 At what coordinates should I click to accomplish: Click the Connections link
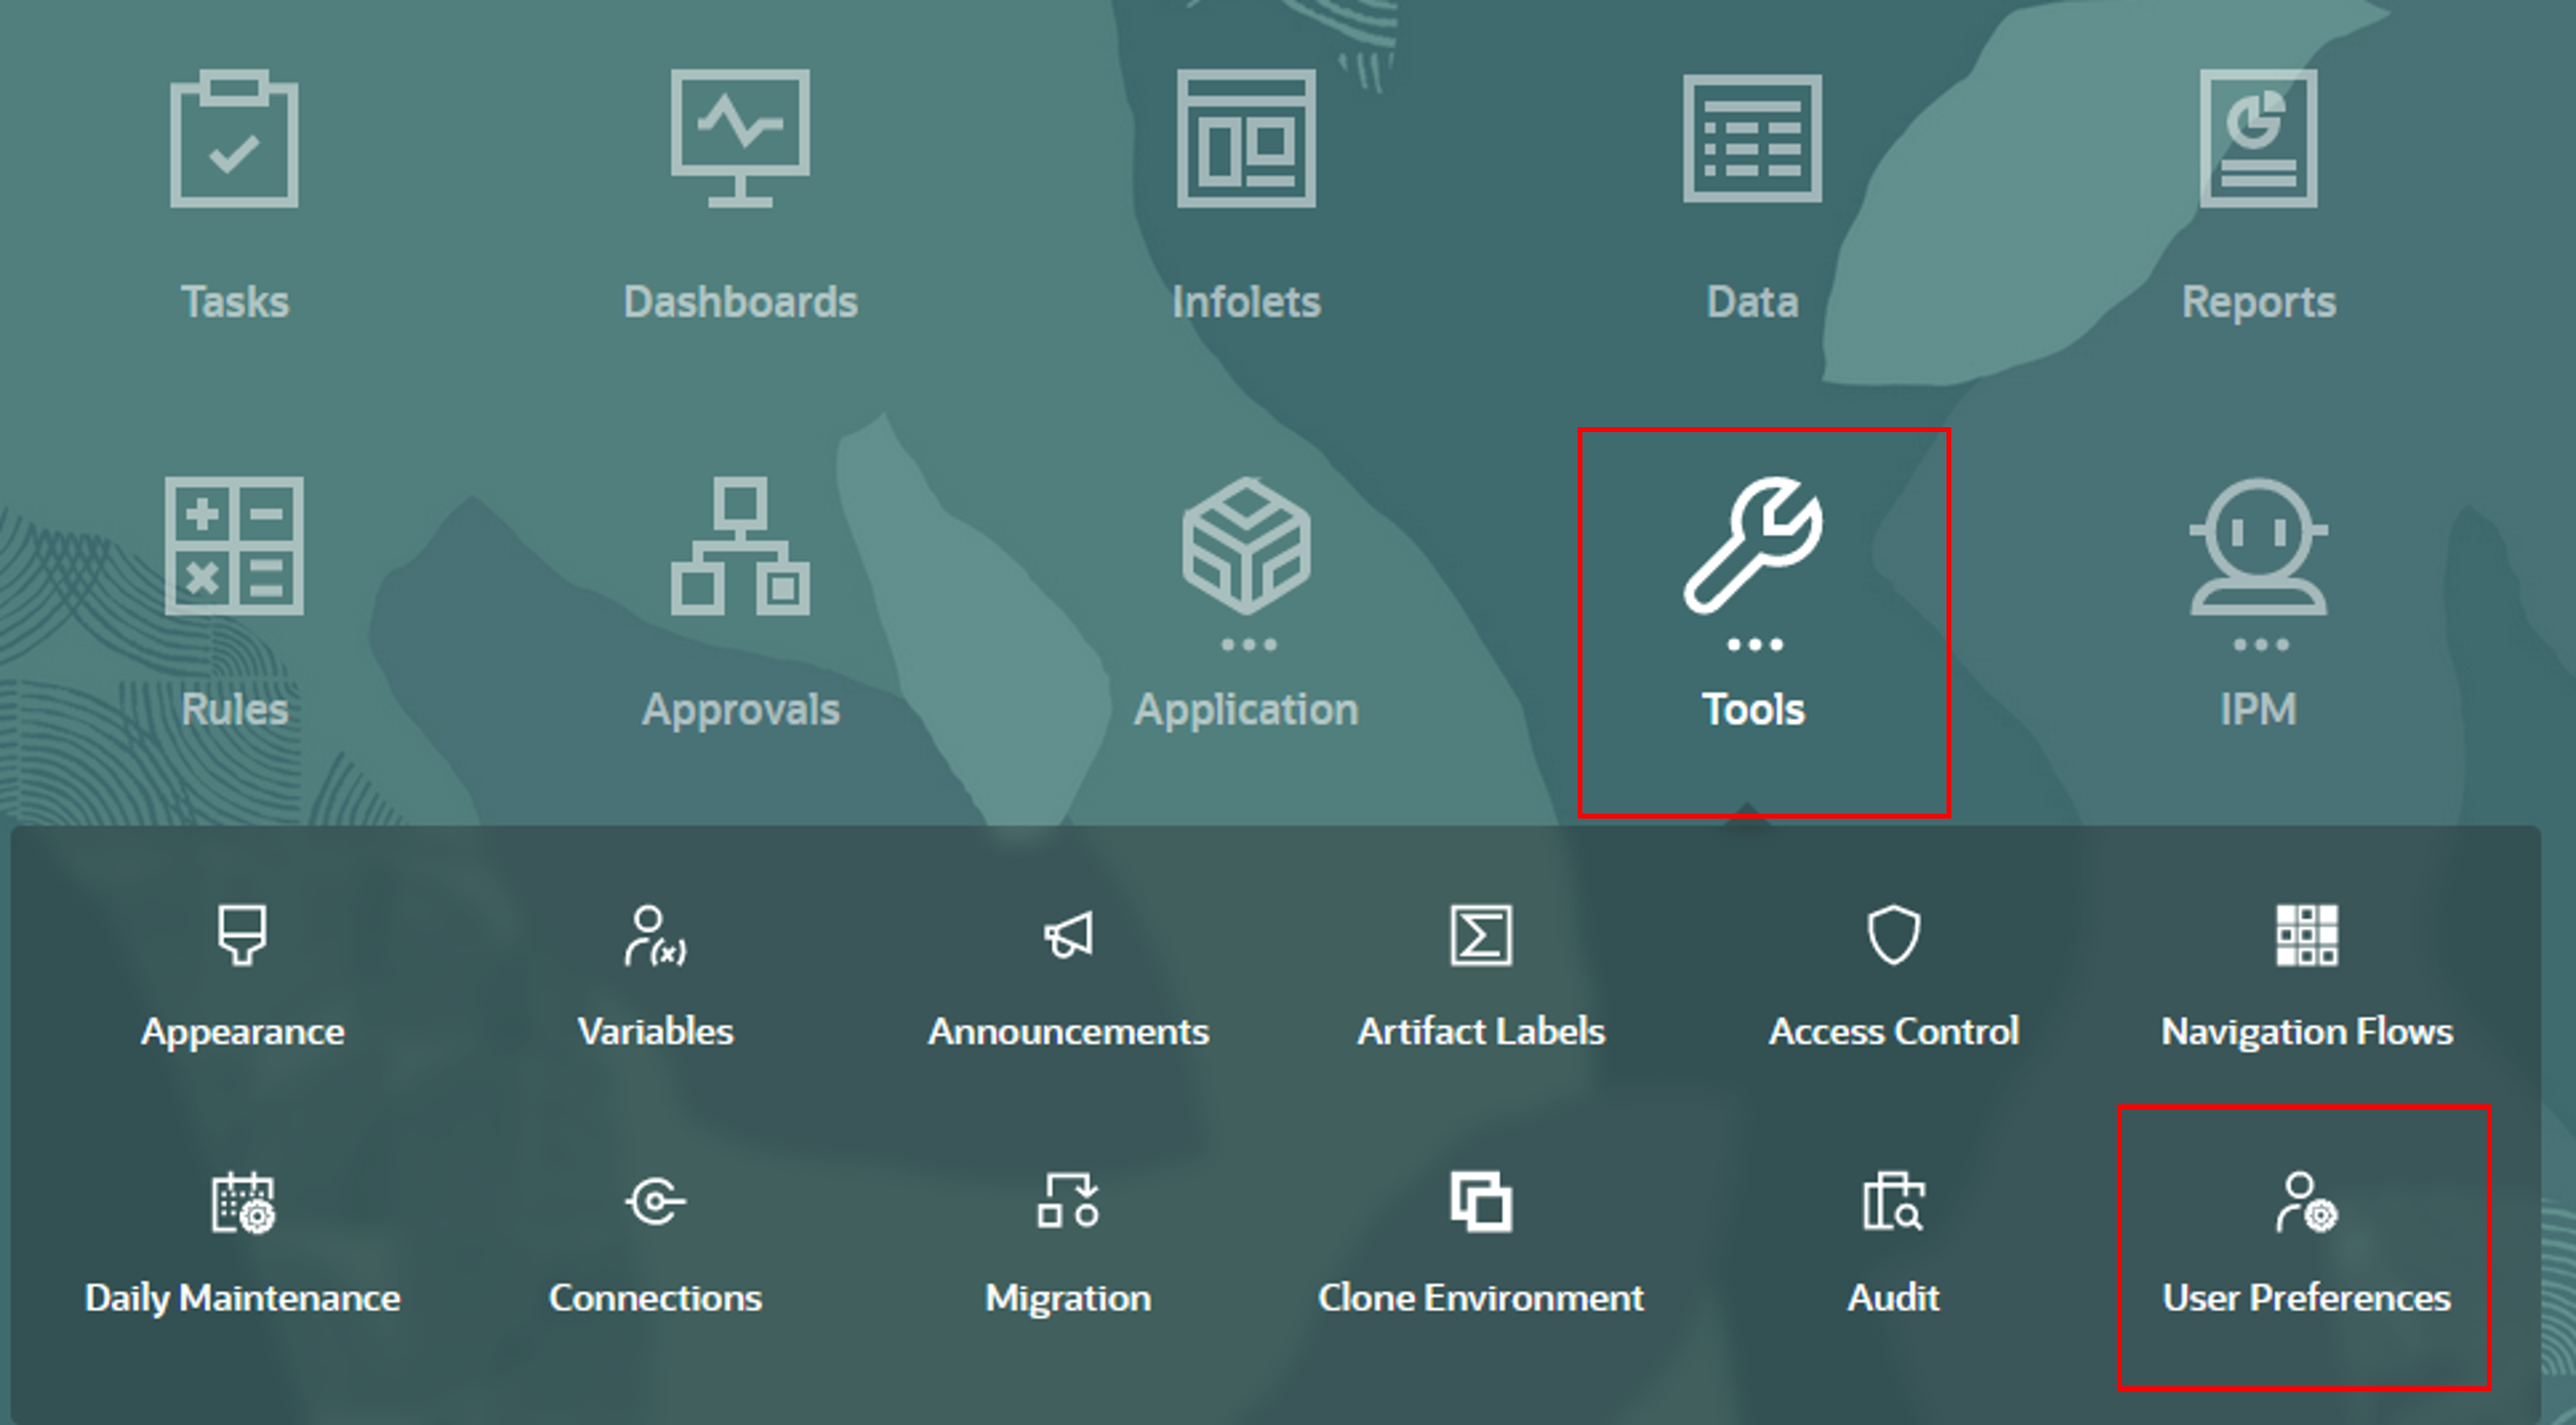click(655, 1297)
